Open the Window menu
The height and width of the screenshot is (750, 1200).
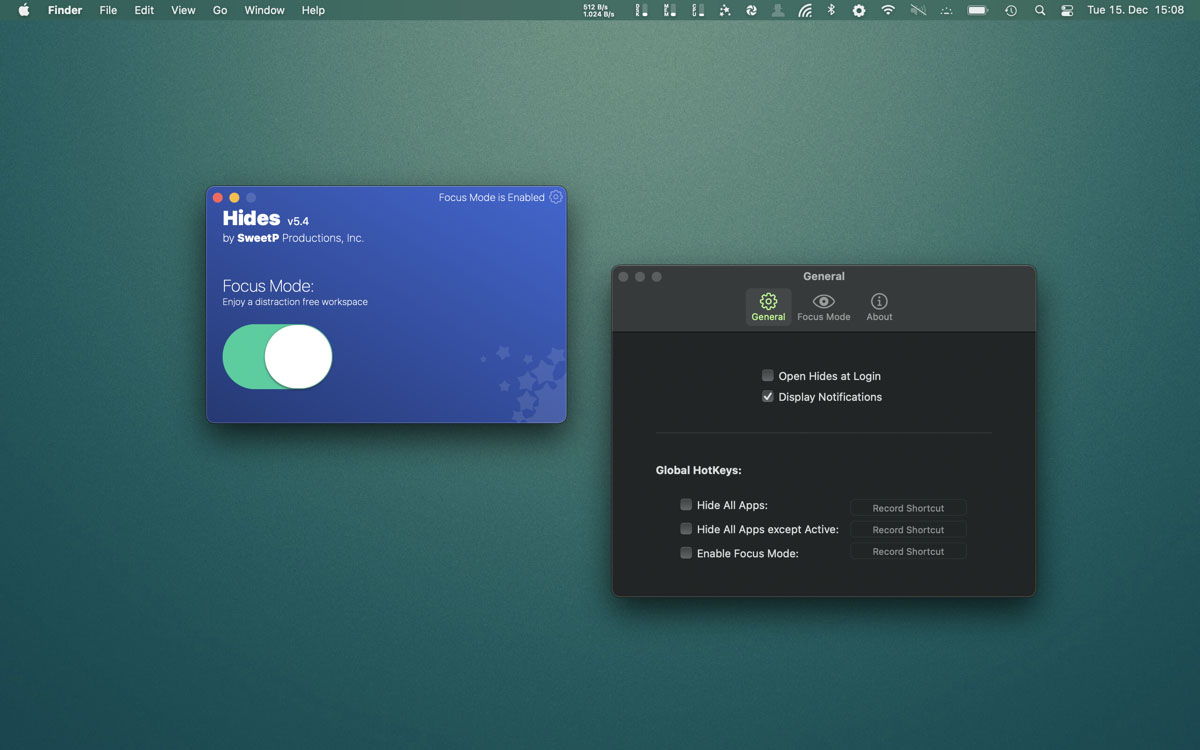tap(264, 10)
